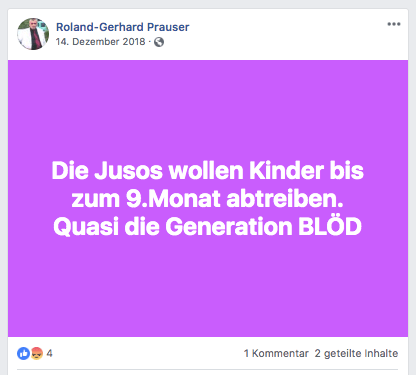This screenshot has width=416, height=375.
Task: Click the globe public audience icon
Action: tap(159, 42)
